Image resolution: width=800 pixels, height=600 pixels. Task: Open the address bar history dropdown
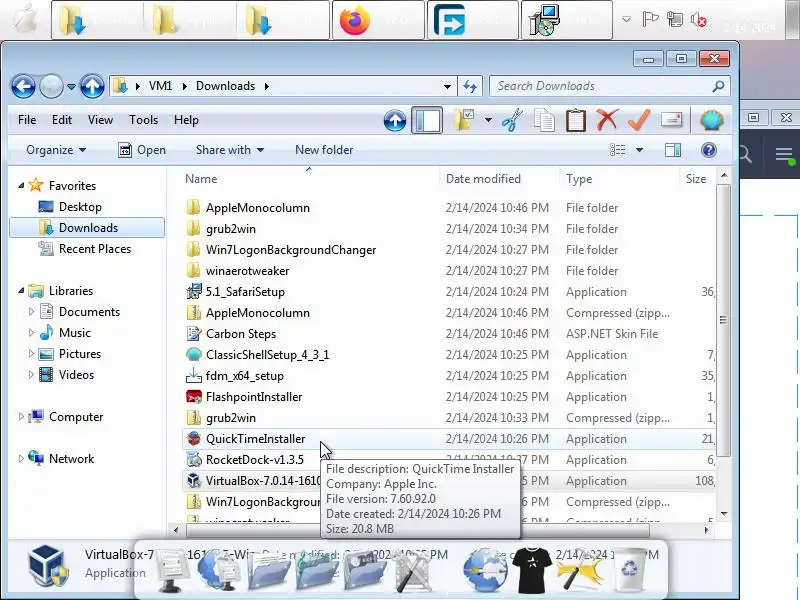pos(447,87)
